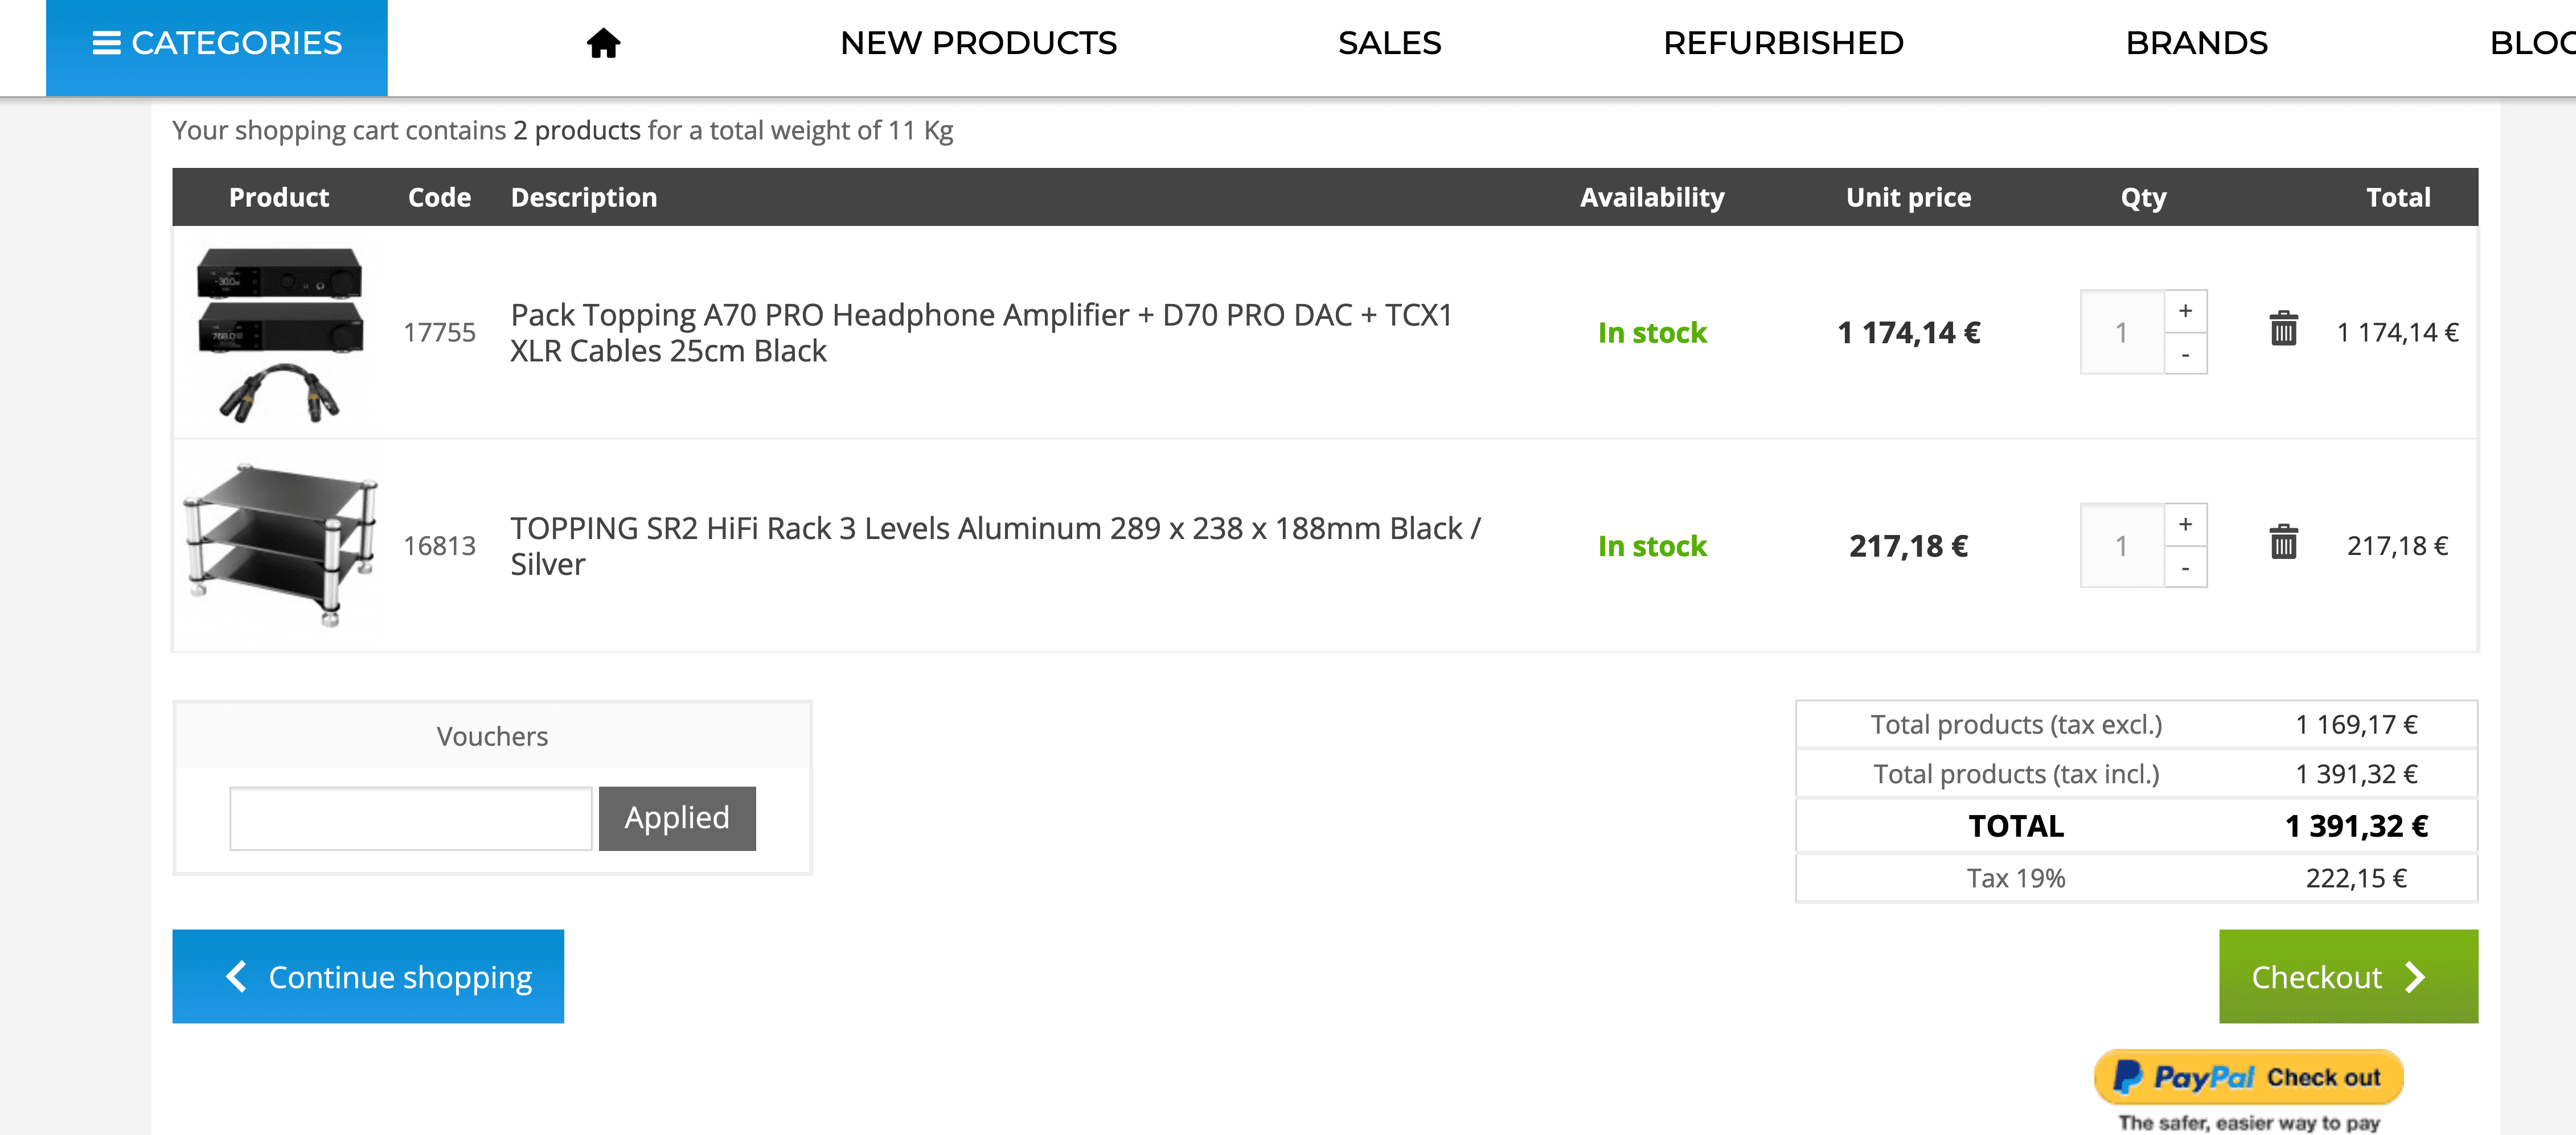
Task: Pay using the PayPal Check out button
Action: click(2248, 1077)
